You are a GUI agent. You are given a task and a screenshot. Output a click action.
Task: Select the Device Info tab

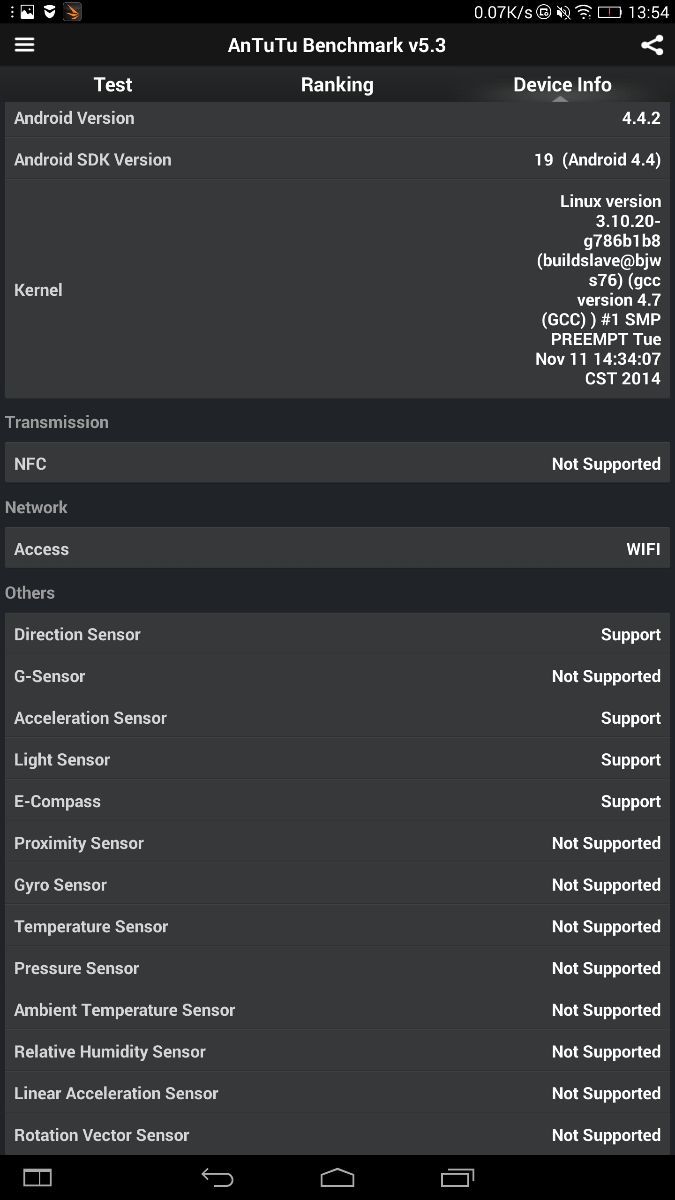pyautogui.click(x=562, y=85)
